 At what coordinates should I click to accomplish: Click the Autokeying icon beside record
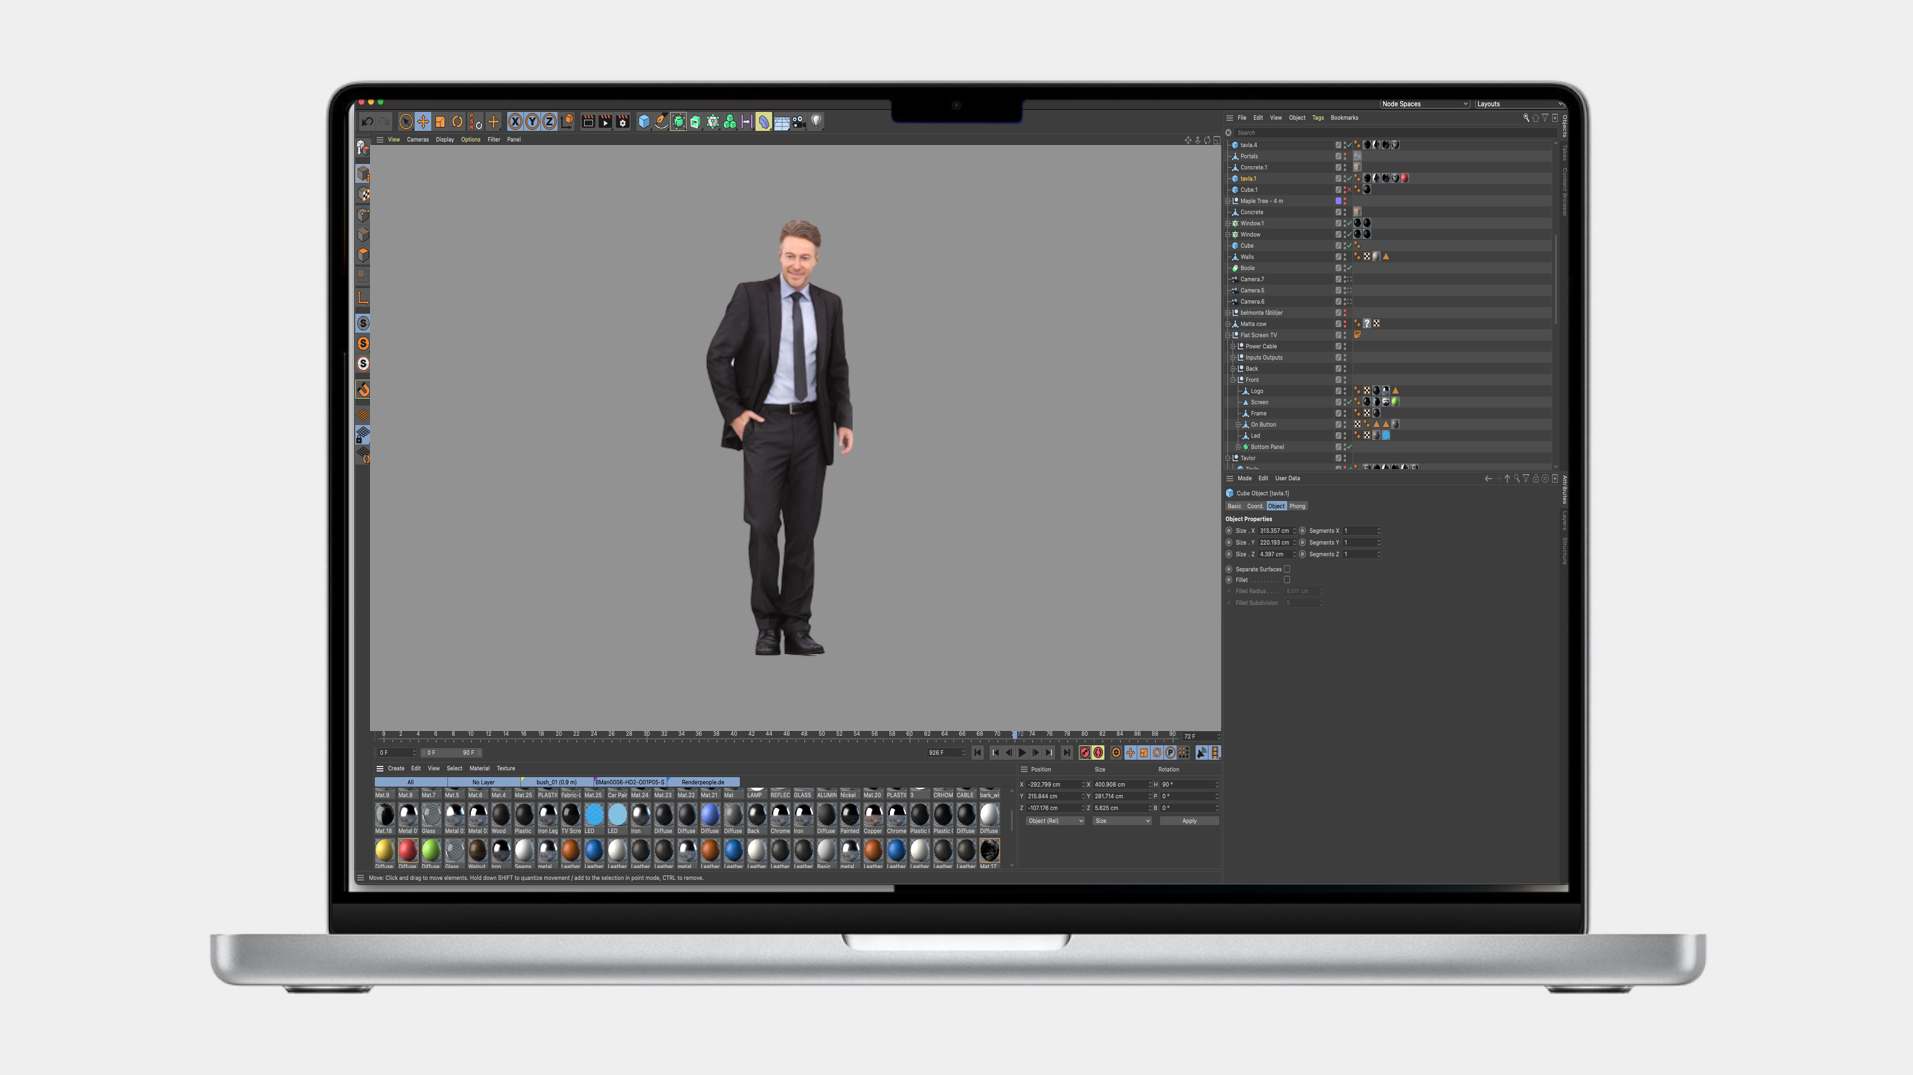tap(1098, 753)
